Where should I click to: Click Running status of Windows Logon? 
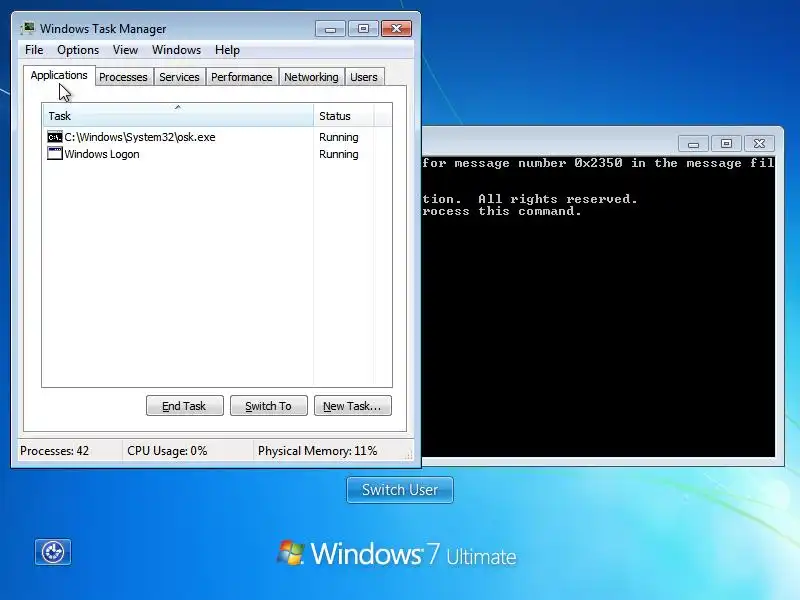pyautogui.click(x=339, y=154)
